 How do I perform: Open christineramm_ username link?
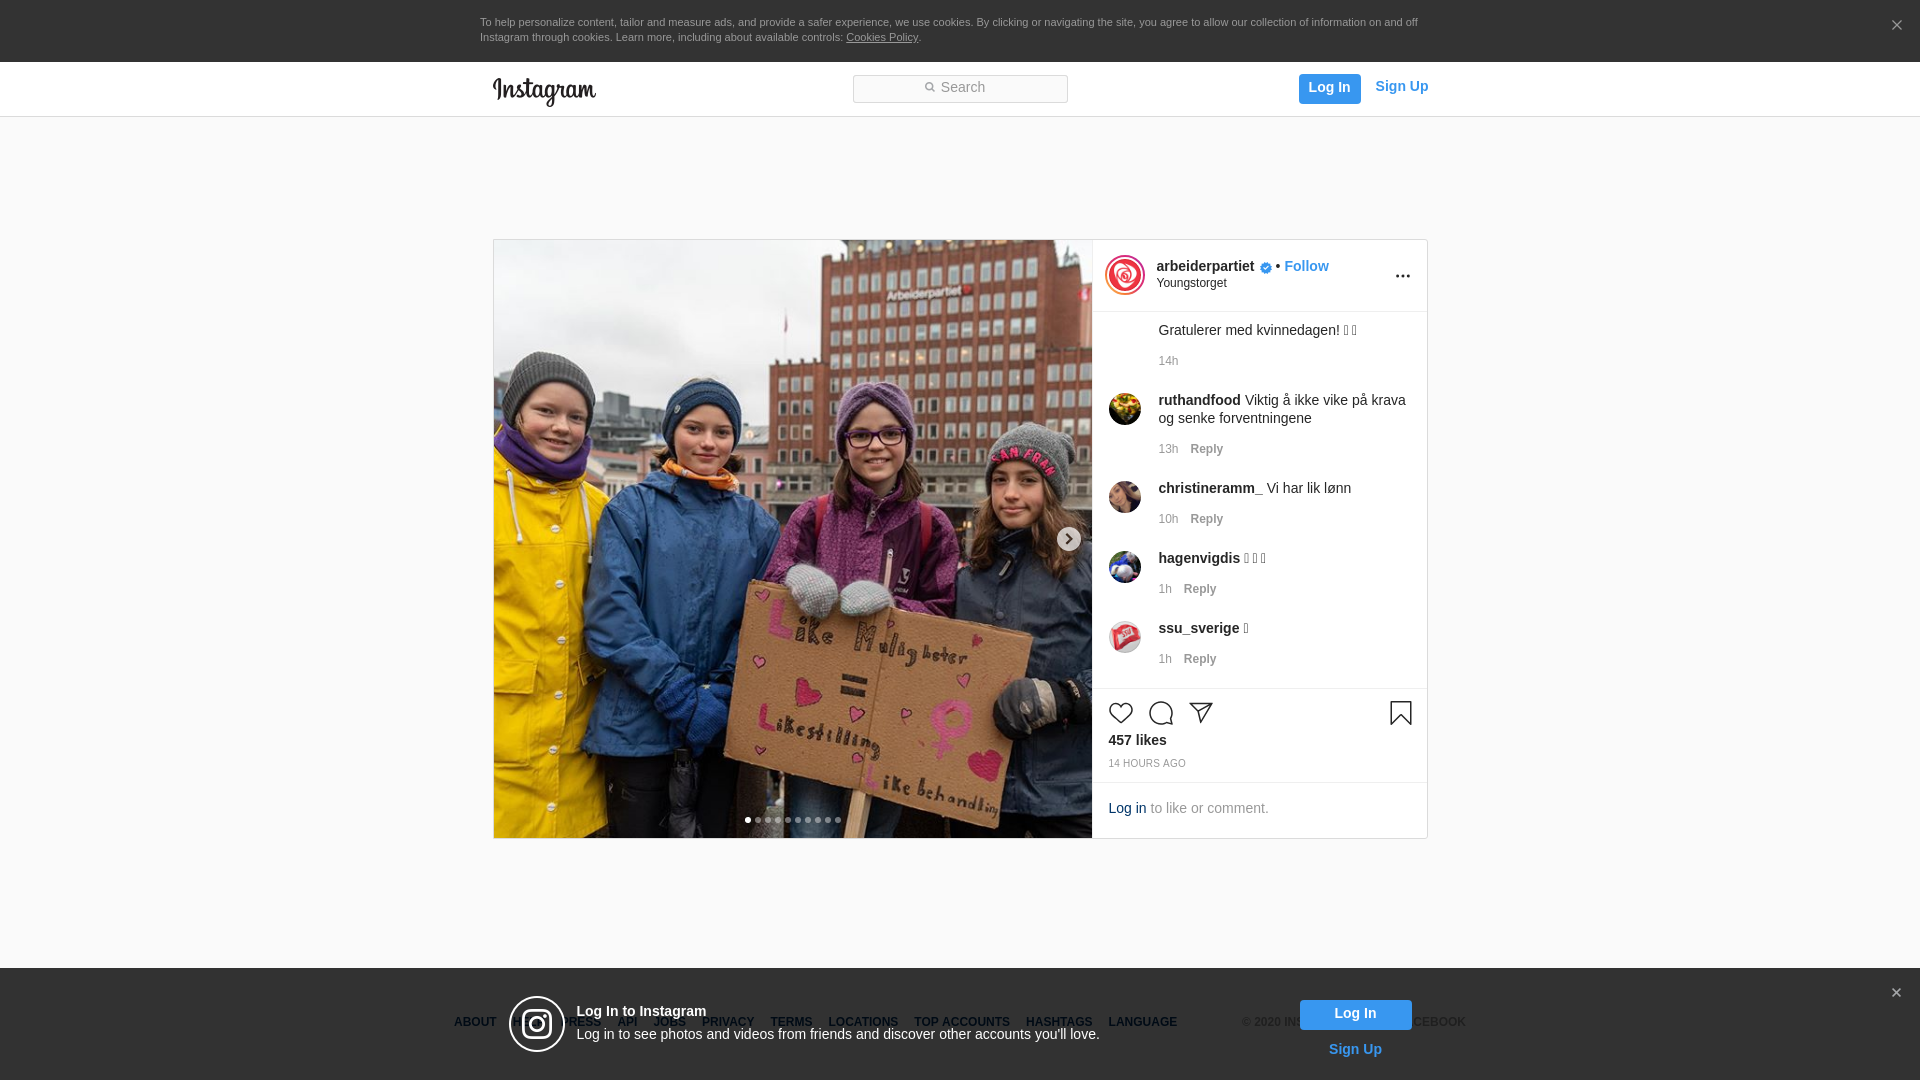pyautogui.click(x=1210, y=488)
